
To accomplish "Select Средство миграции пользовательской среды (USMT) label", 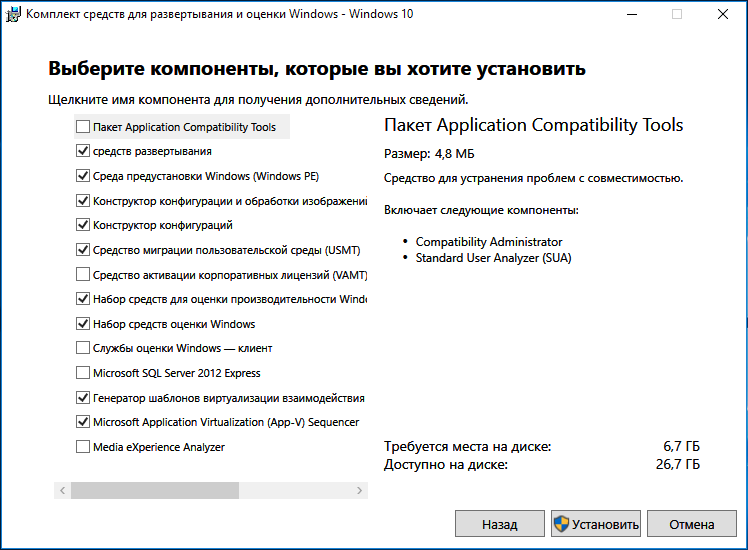I will coord(227,250).
